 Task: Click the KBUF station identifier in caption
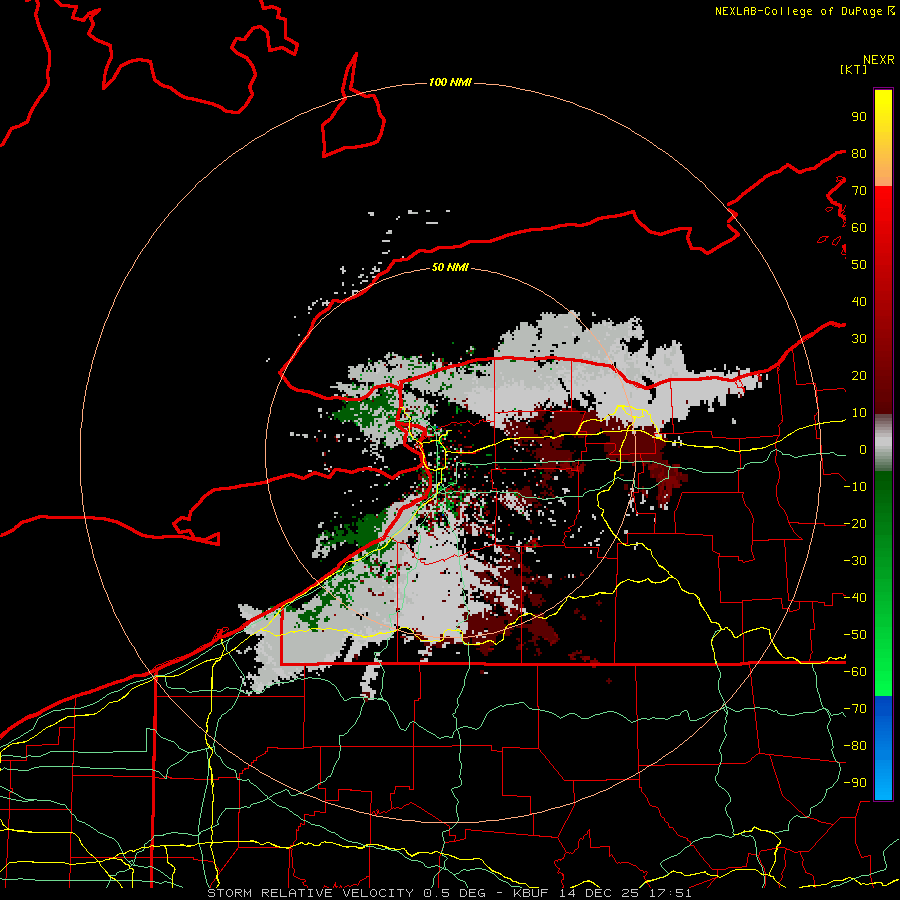[531, 893]
